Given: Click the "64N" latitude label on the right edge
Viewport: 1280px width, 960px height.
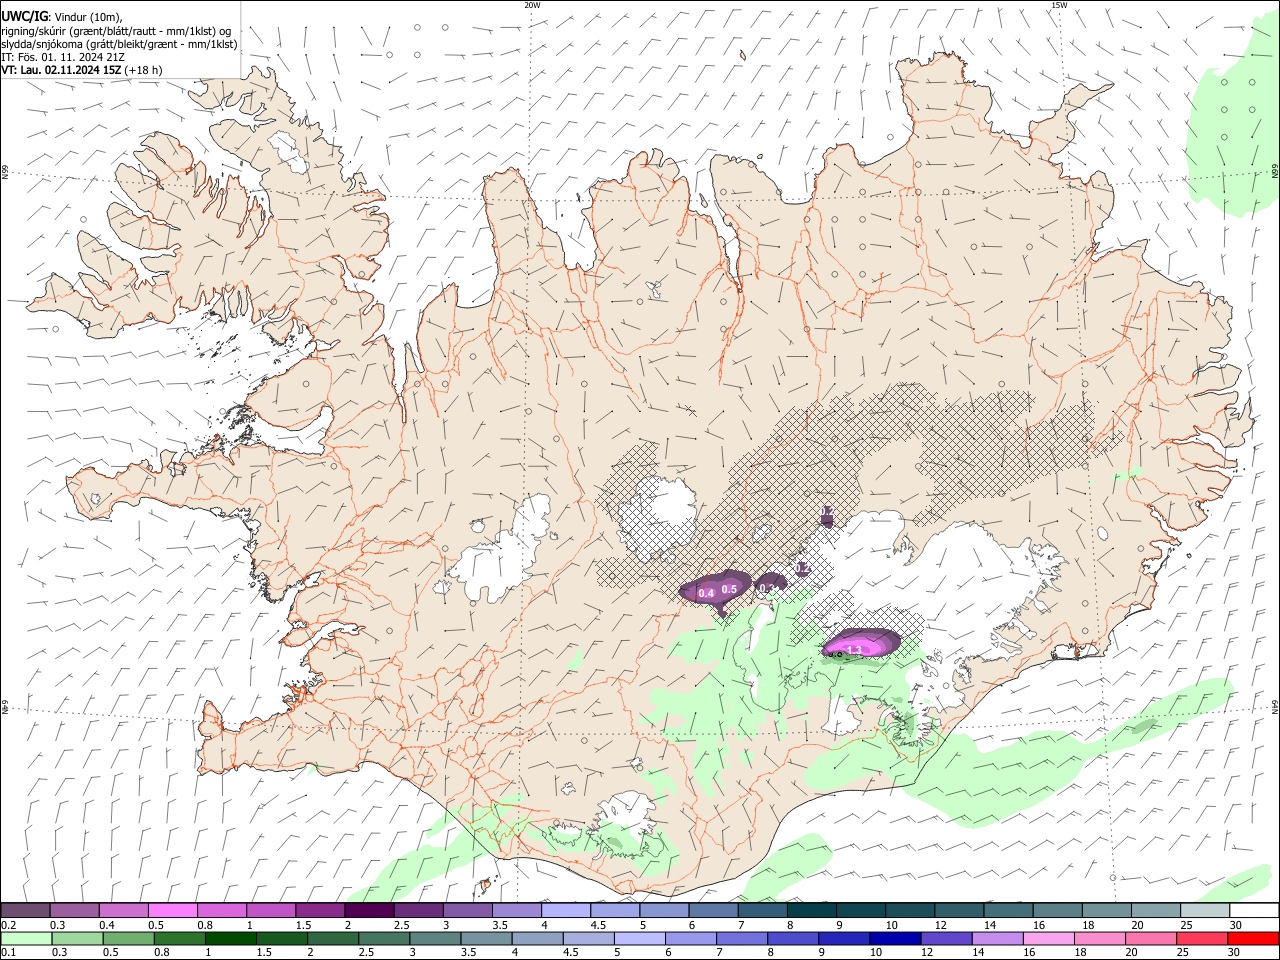Looking at the screenshot, I should pyautogui.click(x=1275, y=706).
